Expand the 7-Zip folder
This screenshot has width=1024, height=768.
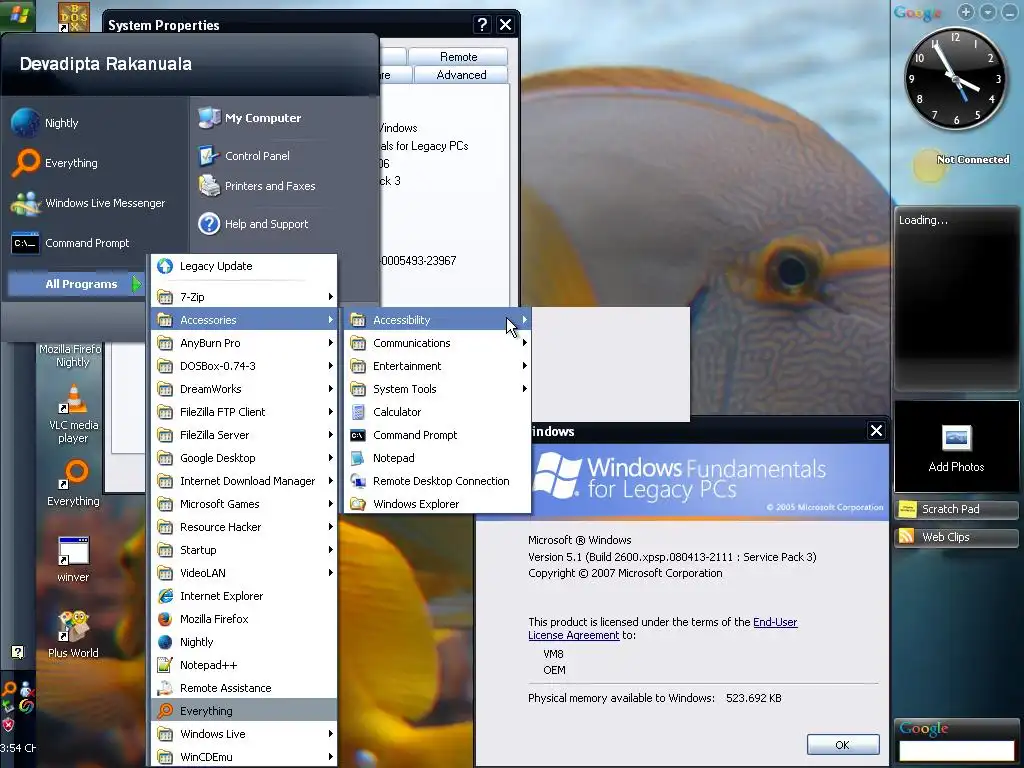pos(244,296)
